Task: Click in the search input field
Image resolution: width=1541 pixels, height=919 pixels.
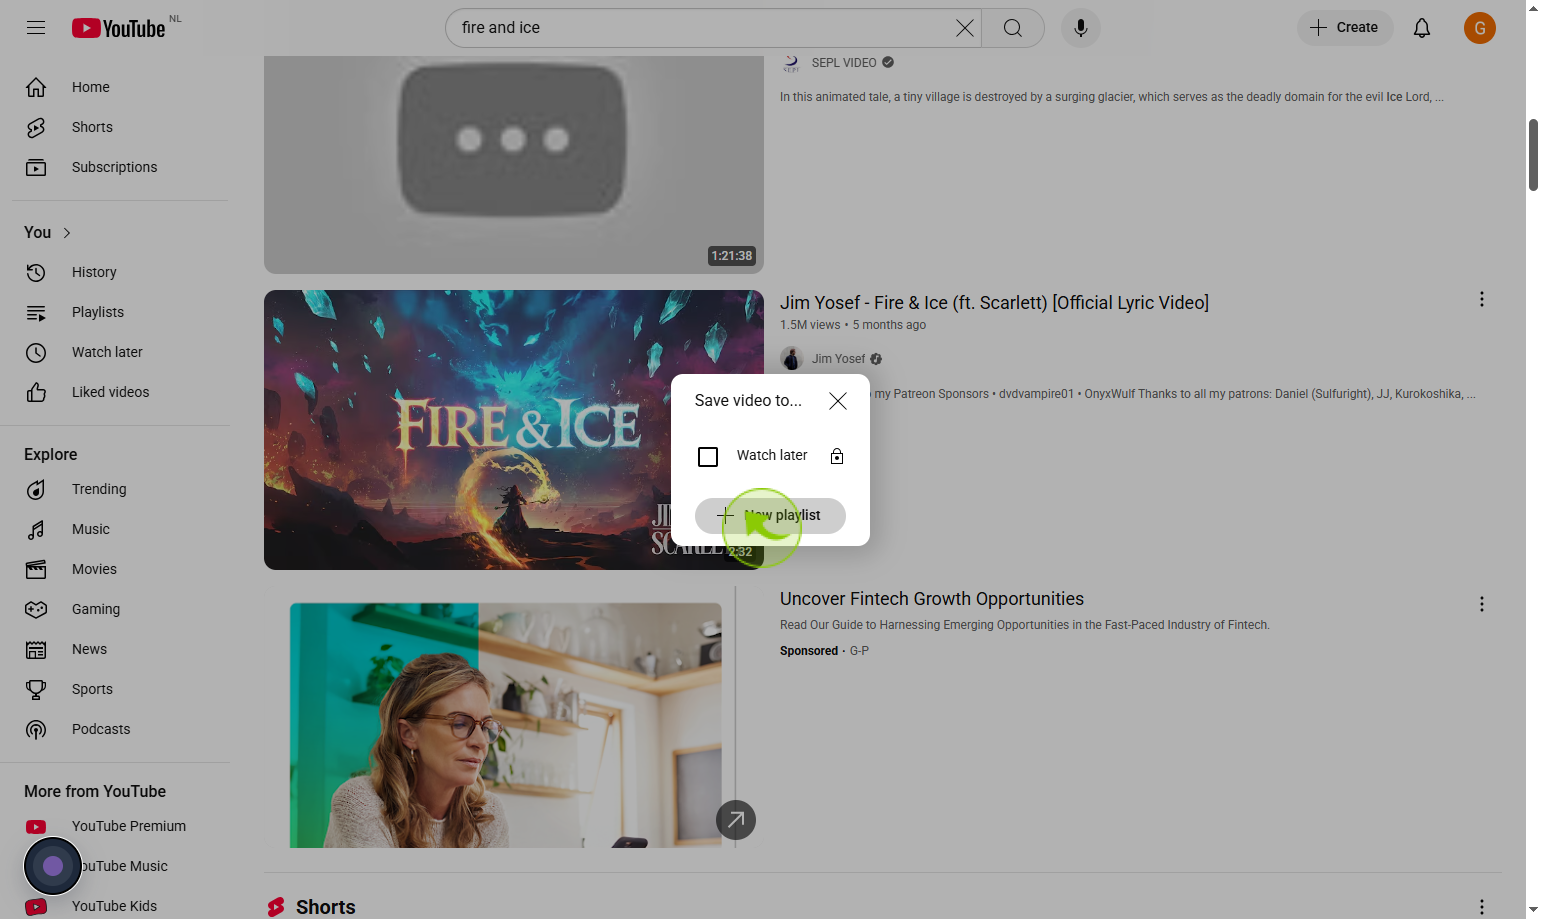Action: [700, 28]
